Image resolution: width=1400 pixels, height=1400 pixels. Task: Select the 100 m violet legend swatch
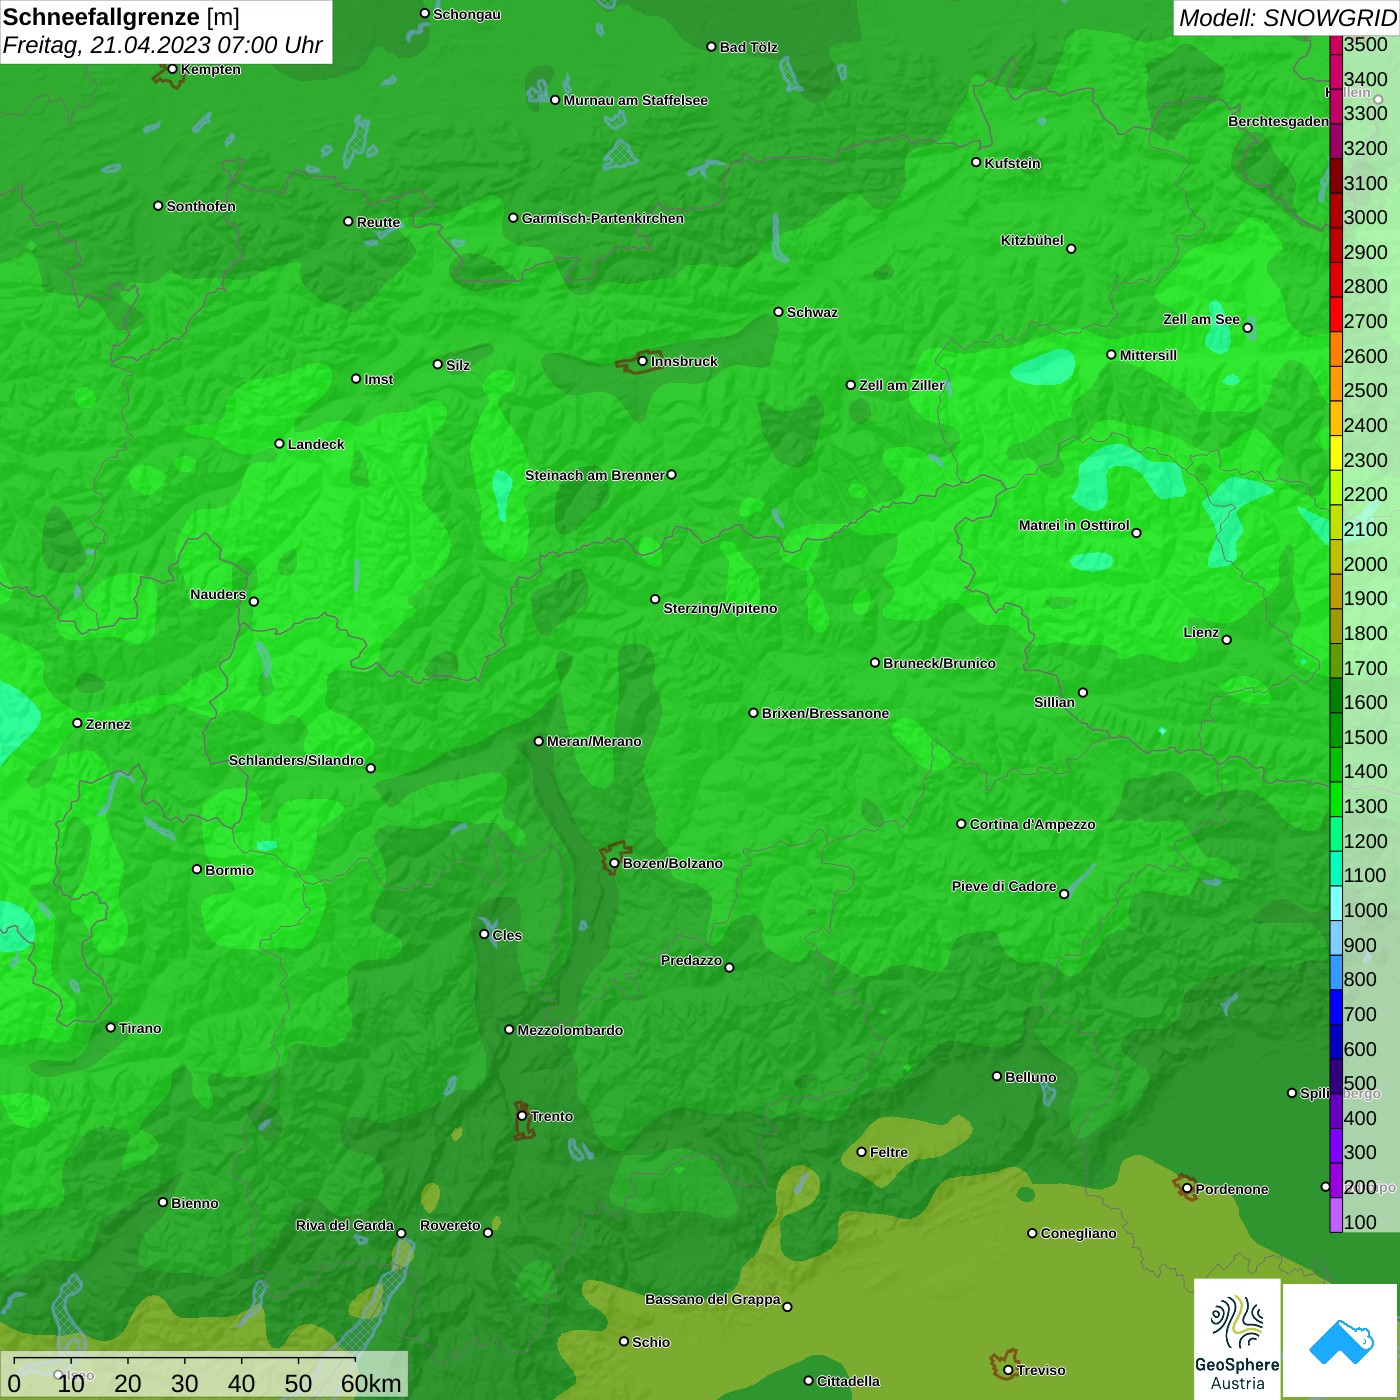1336,1216
